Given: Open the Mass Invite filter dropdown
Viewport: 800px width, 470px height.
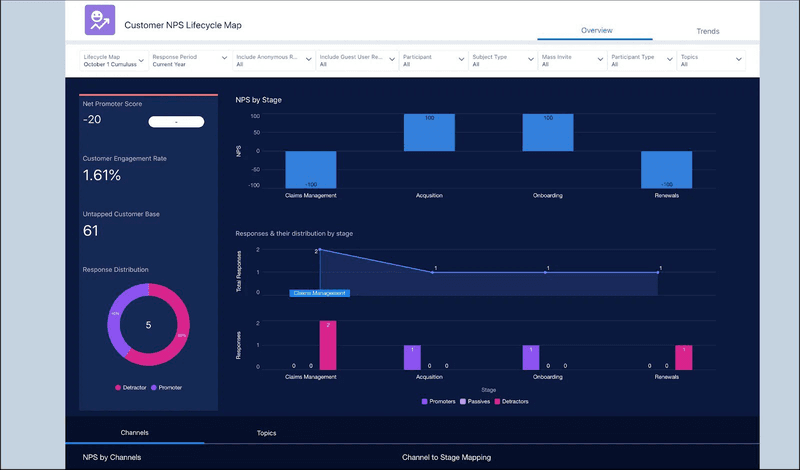Looking at the screenshot, I should coord(572,60).
